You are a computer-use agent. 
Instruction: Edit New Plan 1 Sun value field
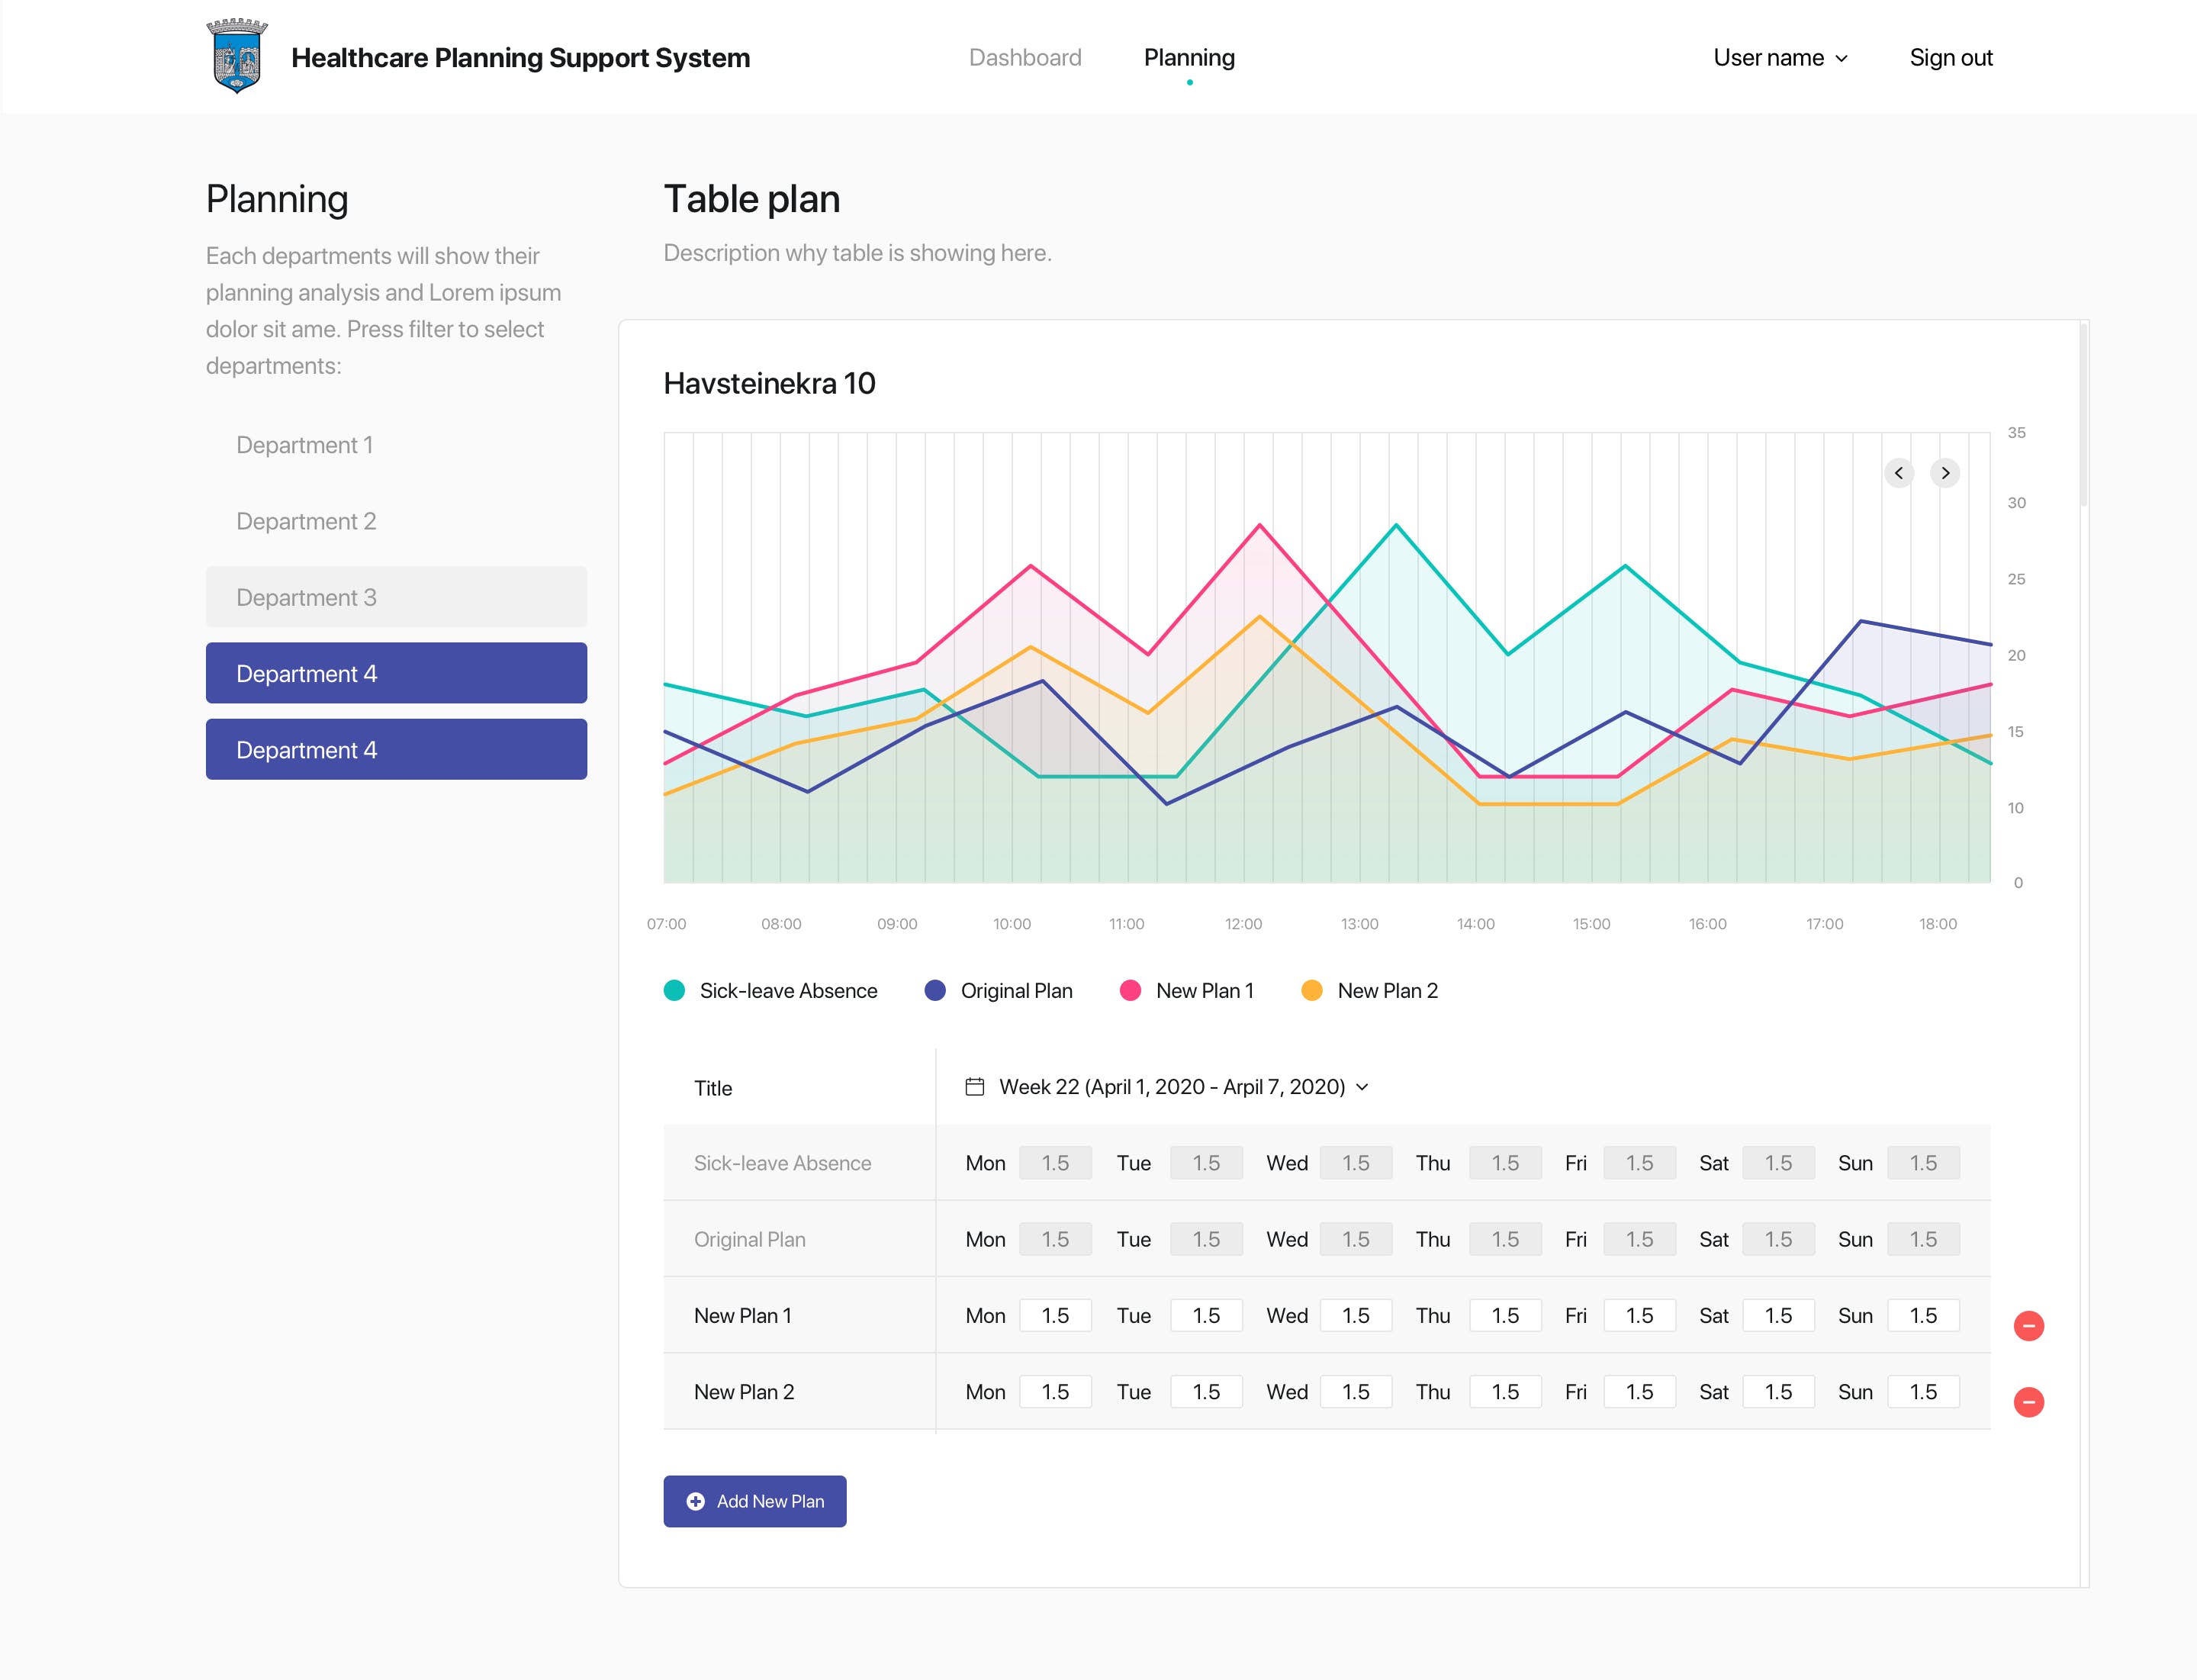pyautogui.click(x=1923, y=1316)
